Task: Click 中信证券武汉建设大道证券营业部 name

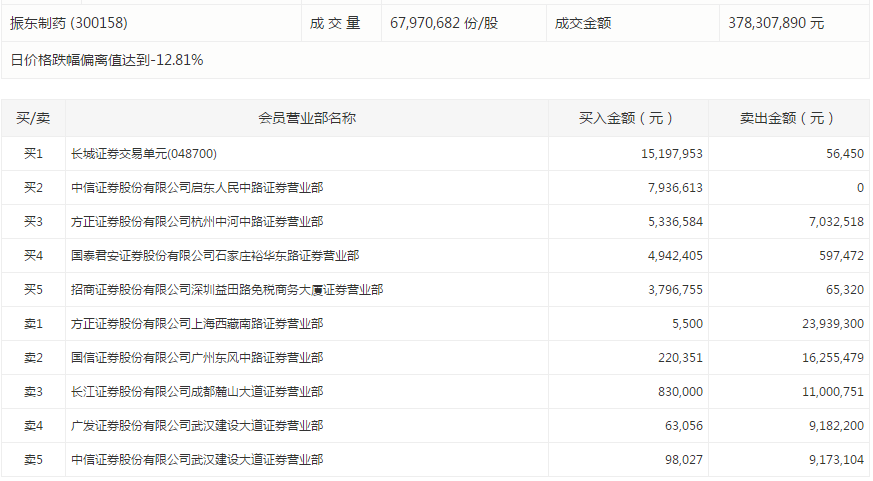Action: [x=197, y=459]
